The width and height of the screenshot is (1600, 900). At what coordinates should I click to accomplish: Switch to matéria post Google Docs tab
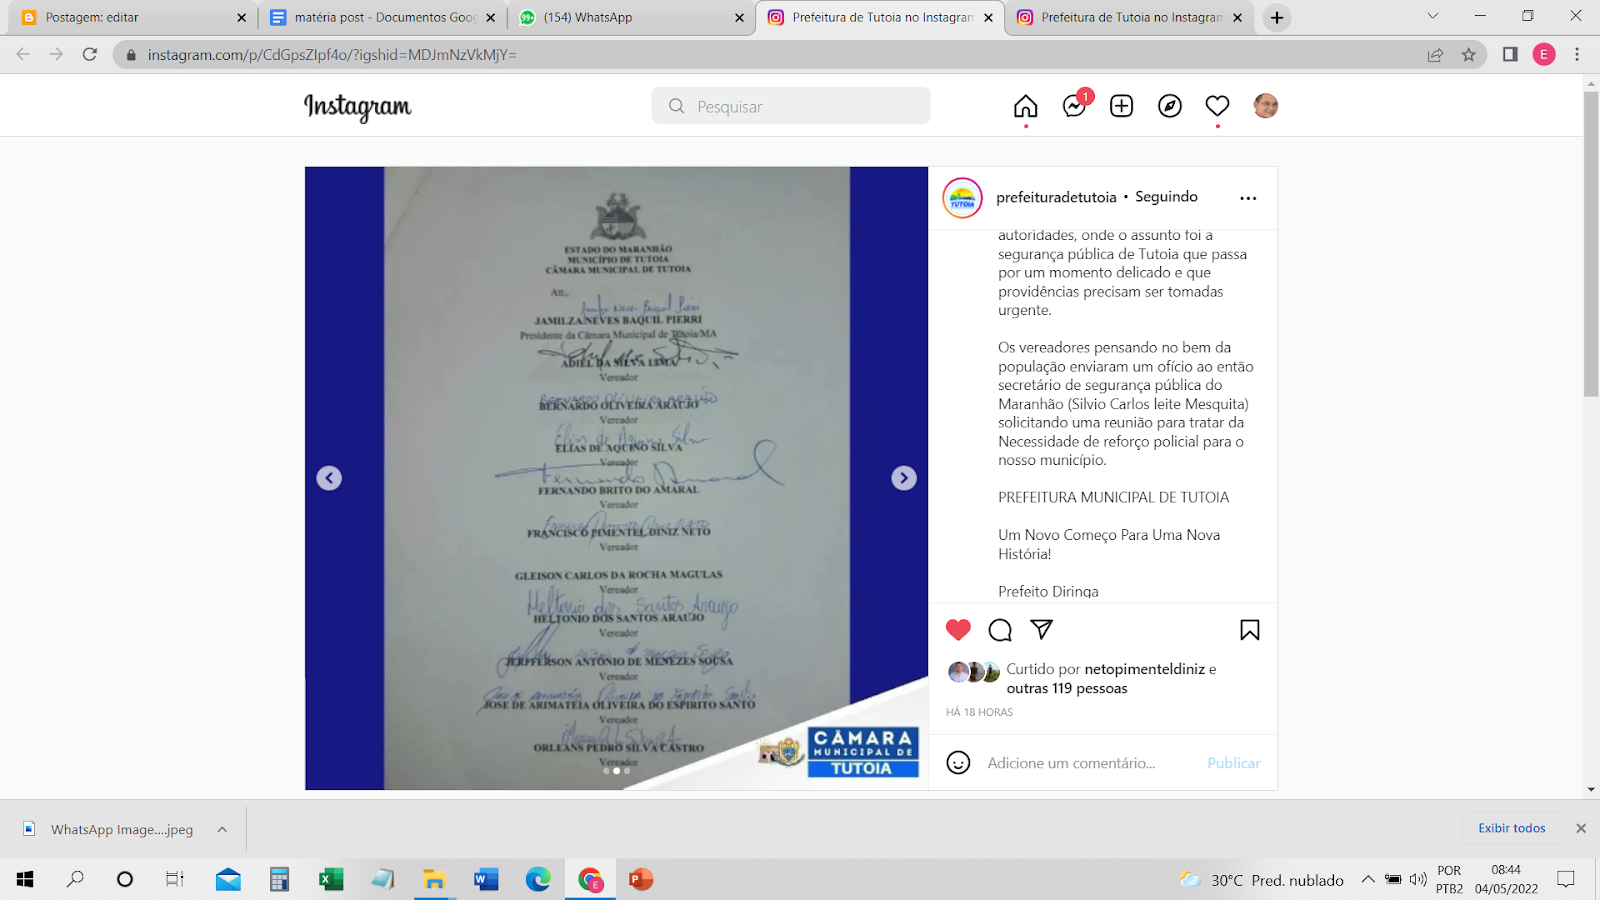384,18
